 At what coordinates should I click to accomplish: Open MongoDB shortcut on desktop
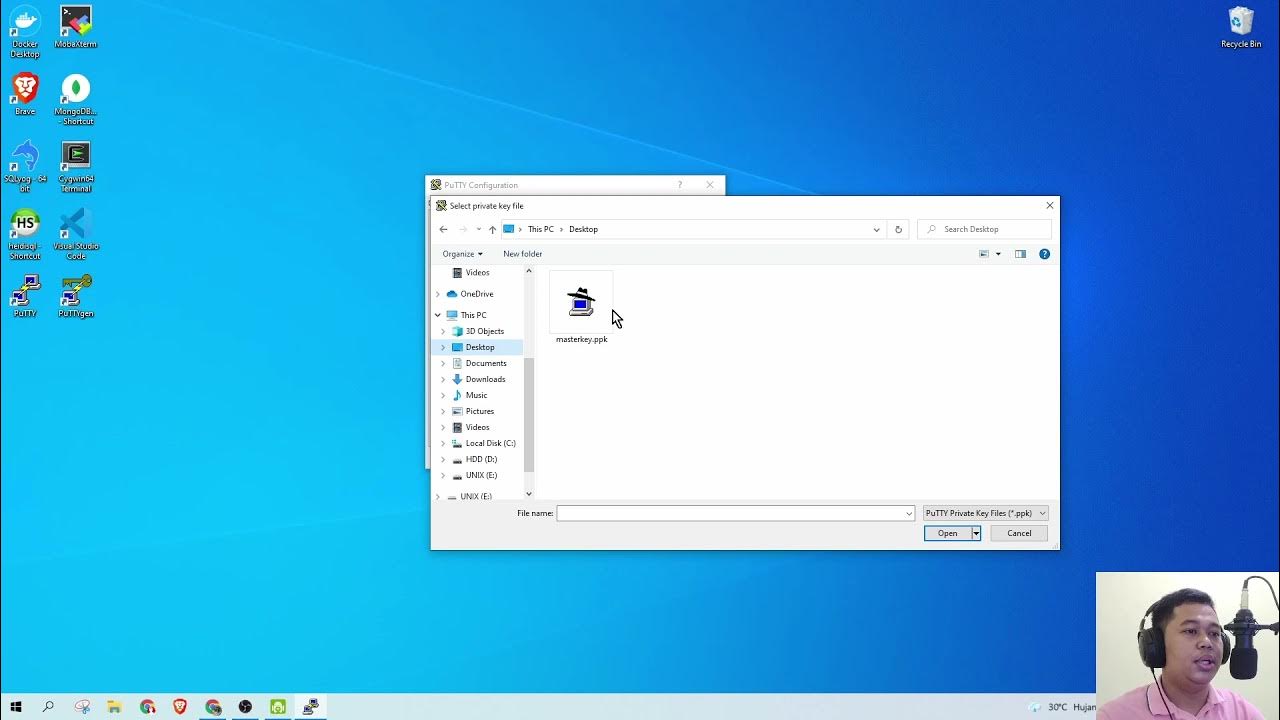(x=76, y=100)
